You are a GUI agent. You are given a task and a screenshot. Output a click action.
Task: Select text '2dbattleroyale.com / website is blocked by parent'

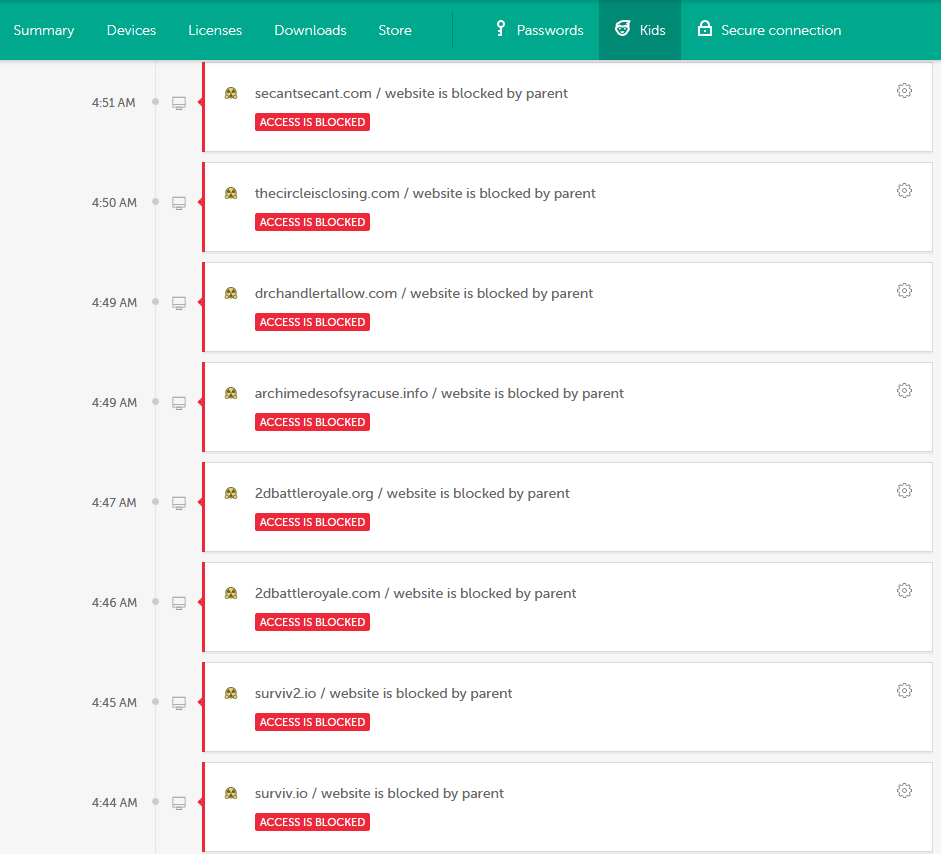[x=415, y=594]
